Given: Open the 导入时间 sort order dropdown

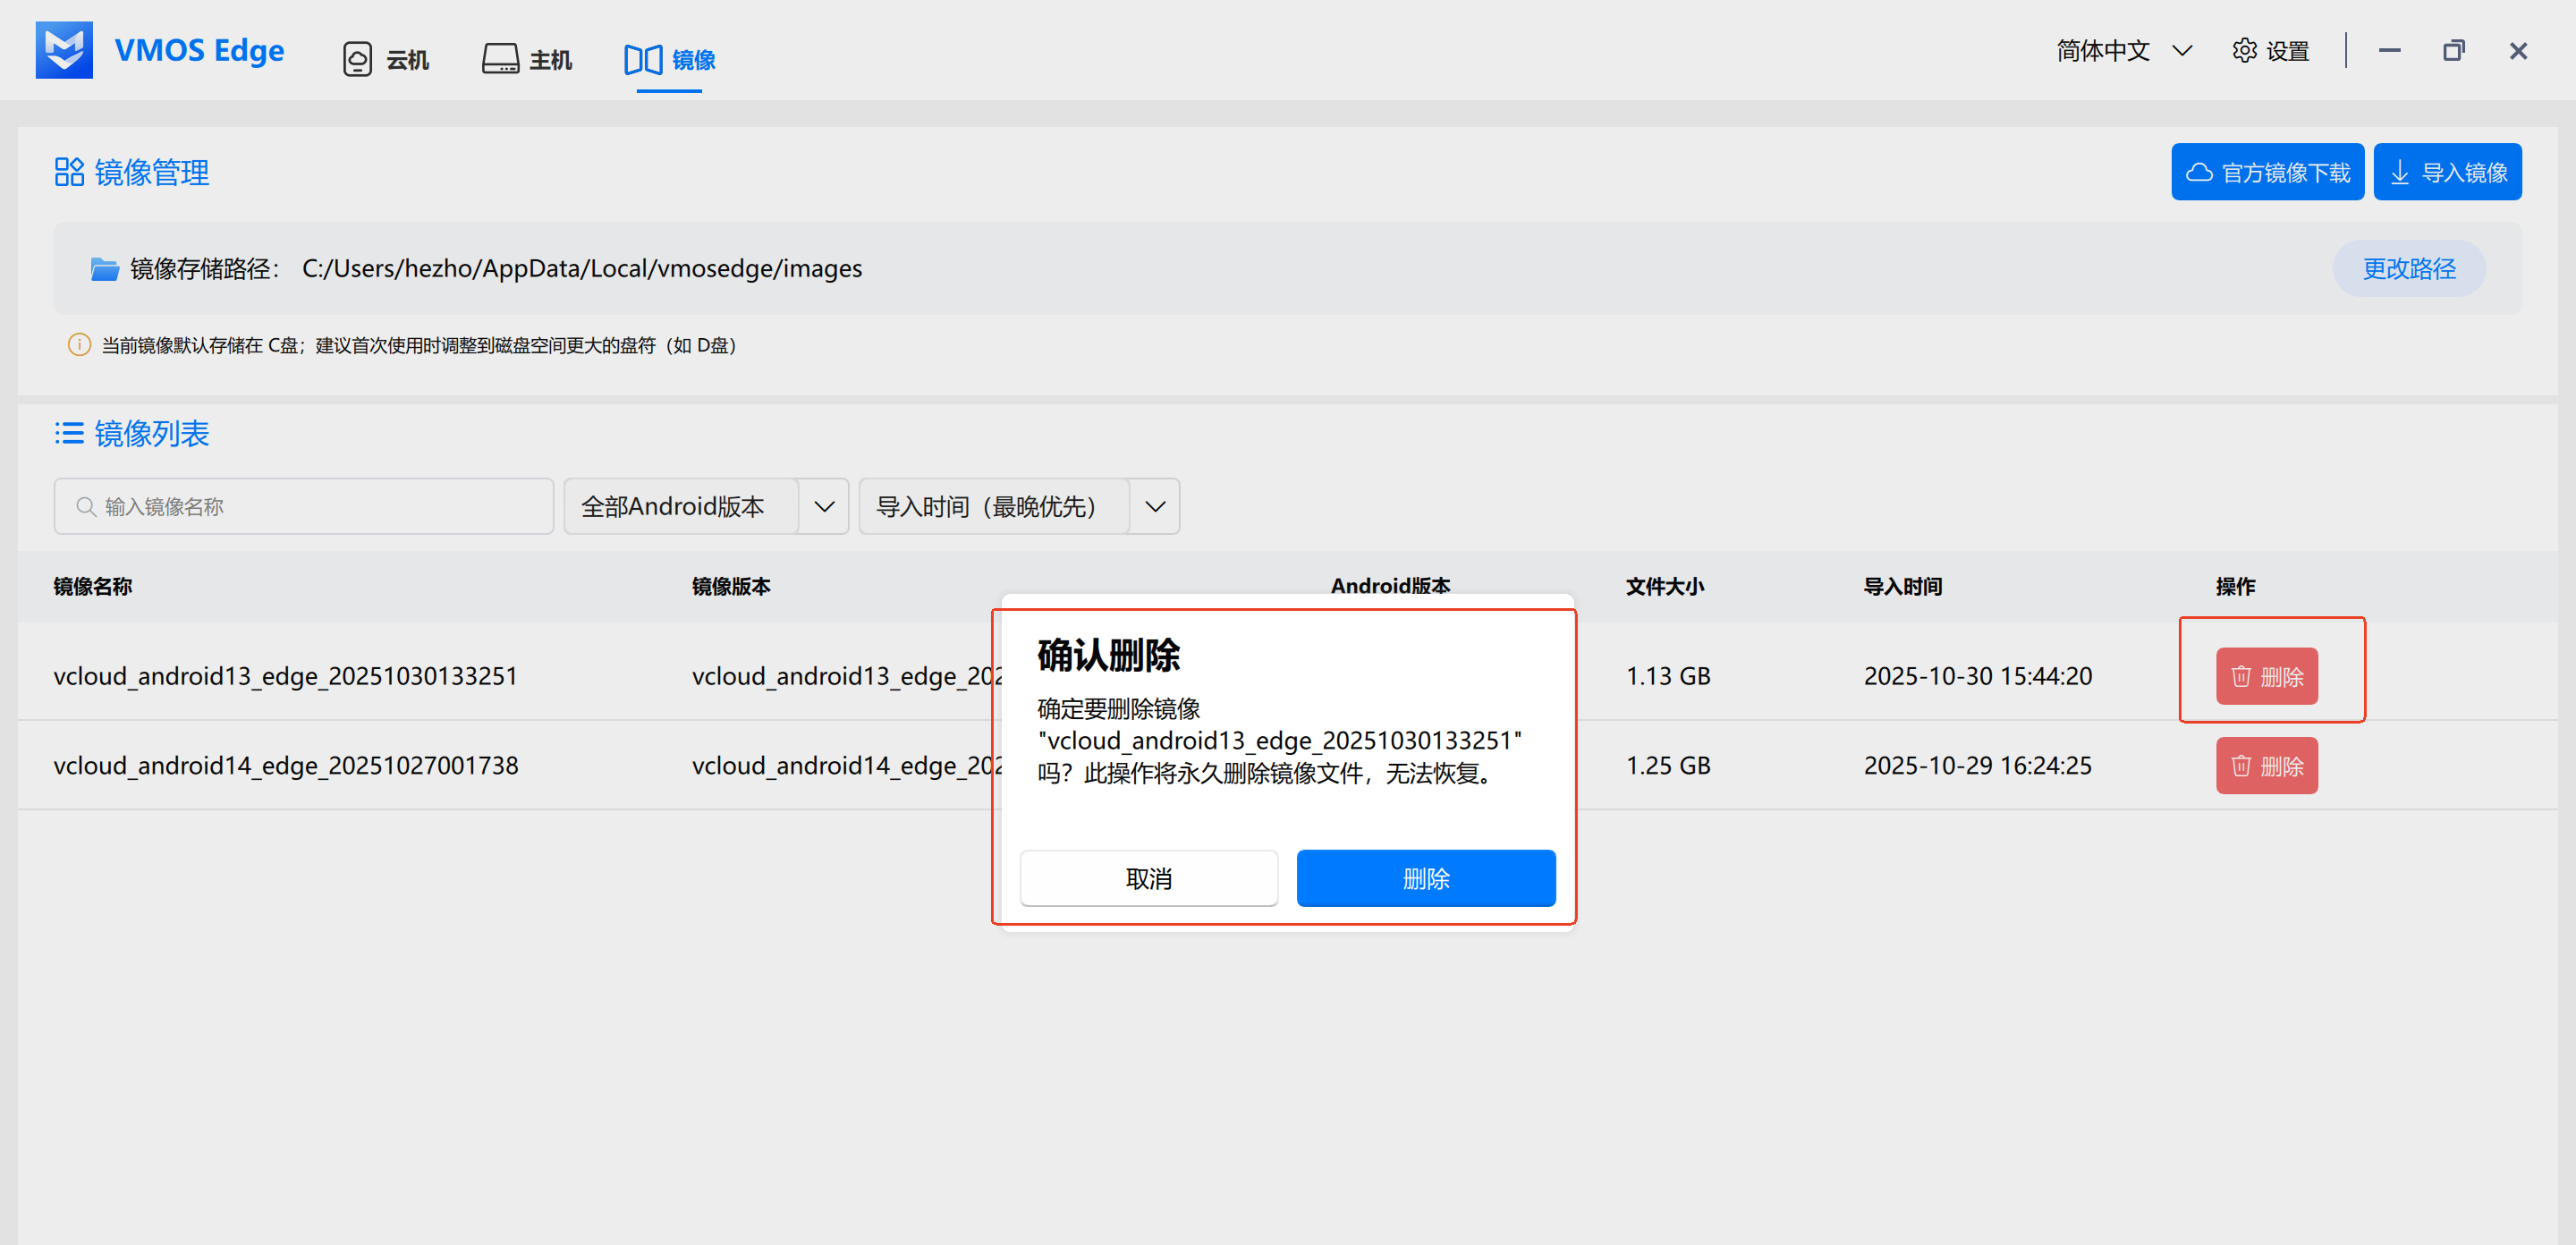Looking at the screenshot, I should point(1018,506).
